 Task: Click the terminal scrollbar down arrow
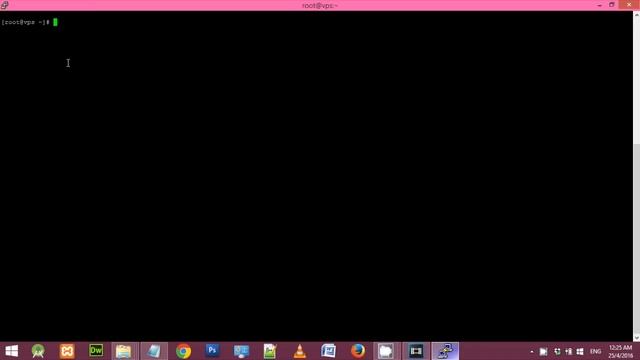tap(636, 338)
